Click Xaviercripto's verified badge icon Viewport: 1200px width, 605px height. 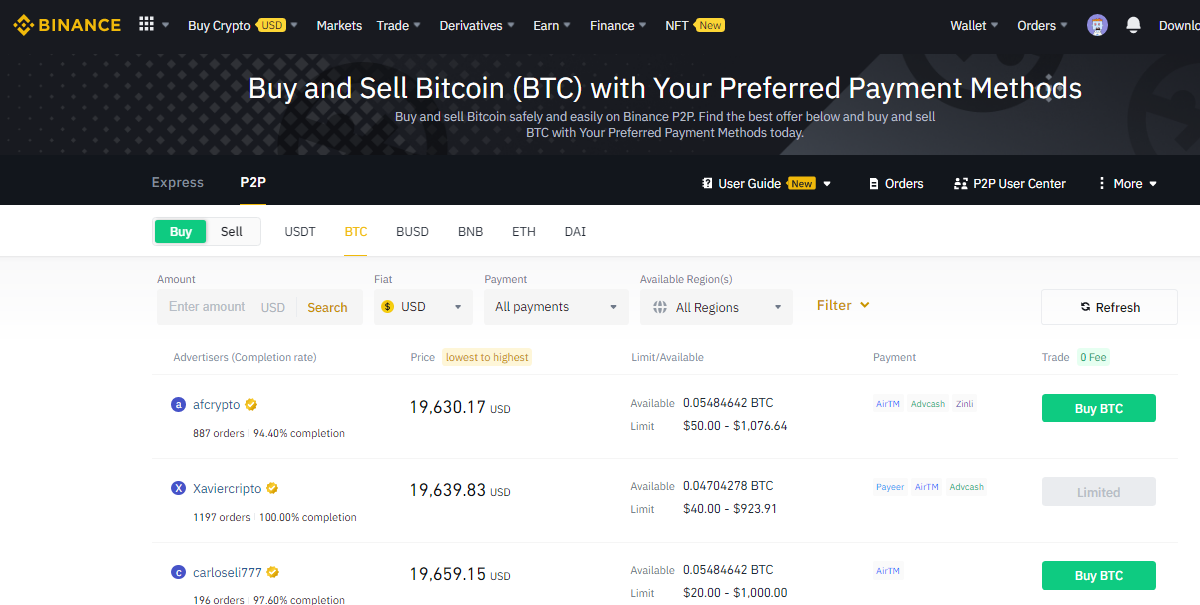point(272,489)
